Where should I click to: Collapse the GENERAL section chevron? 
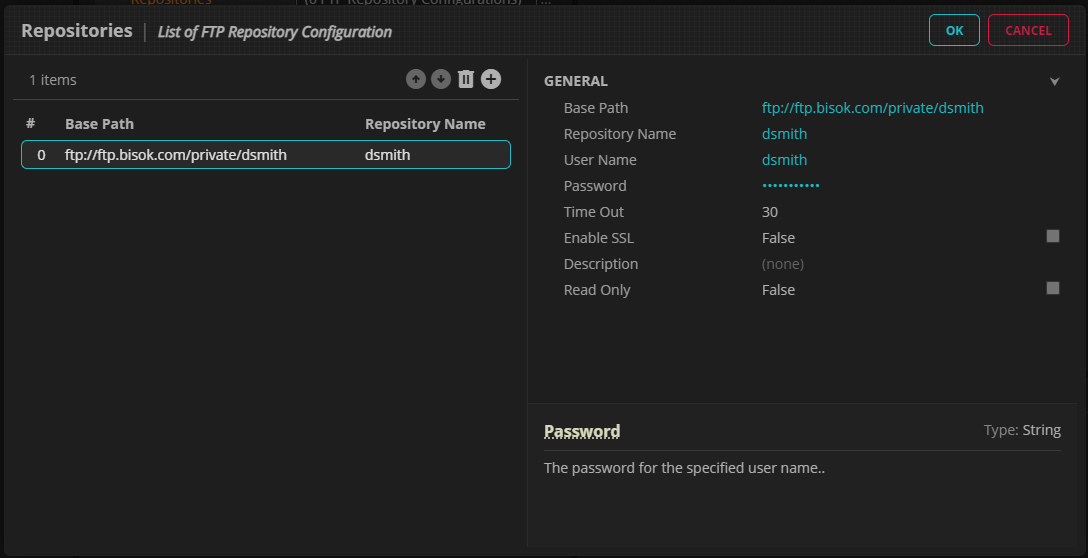1054,82
